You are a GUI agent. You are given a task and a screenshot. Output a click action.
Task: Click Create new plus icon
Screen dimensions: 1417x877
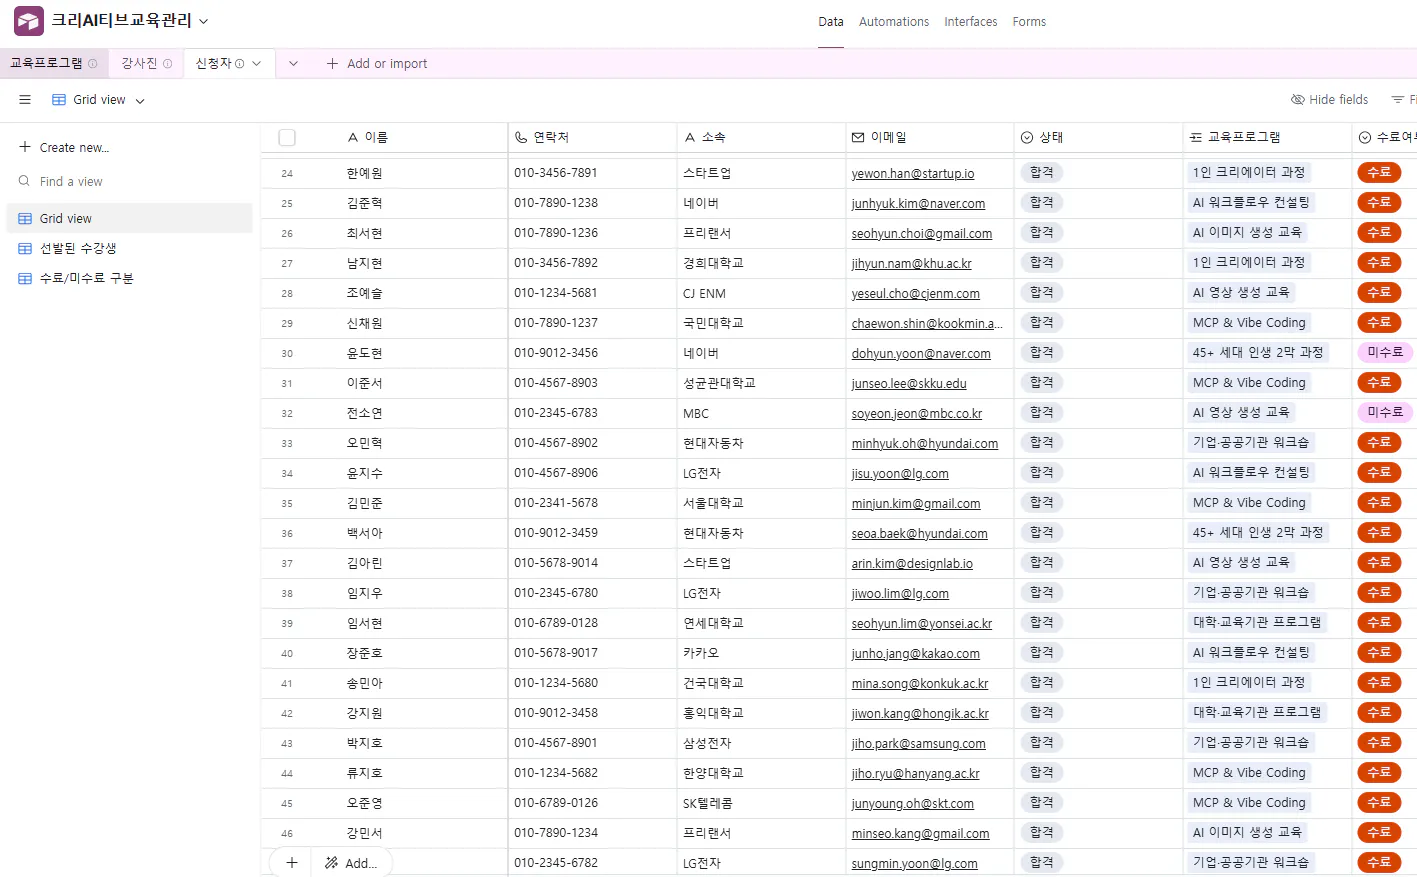[x=25, y=147]
